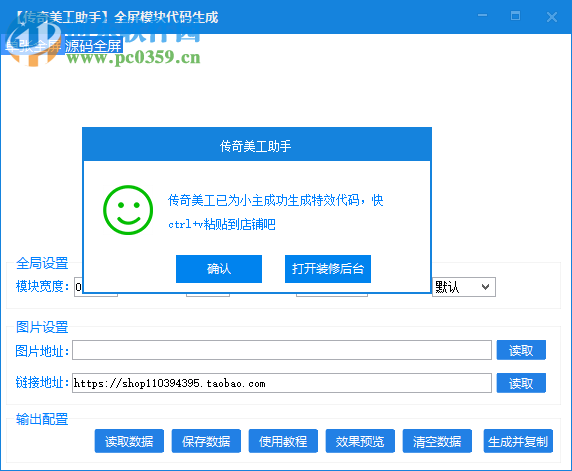Open the 使用教程 tutorial button

283,441
